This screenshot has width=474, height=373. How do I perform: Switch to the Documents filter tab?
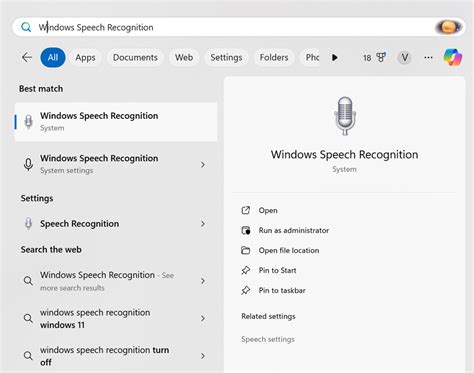pyautogui.click(x=135, y=57)
